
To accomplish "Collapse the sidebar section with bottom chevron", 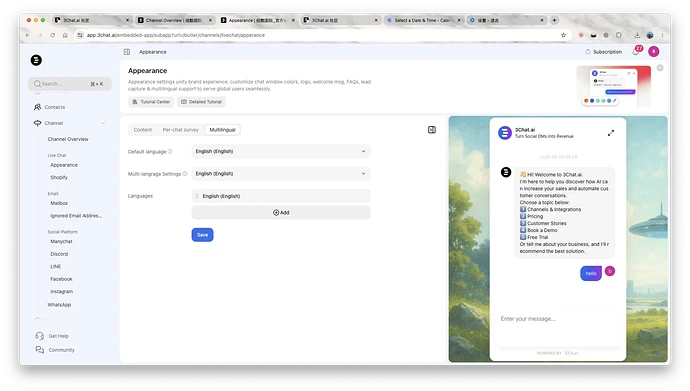I will pyautogui.click(x=37, y=318).
